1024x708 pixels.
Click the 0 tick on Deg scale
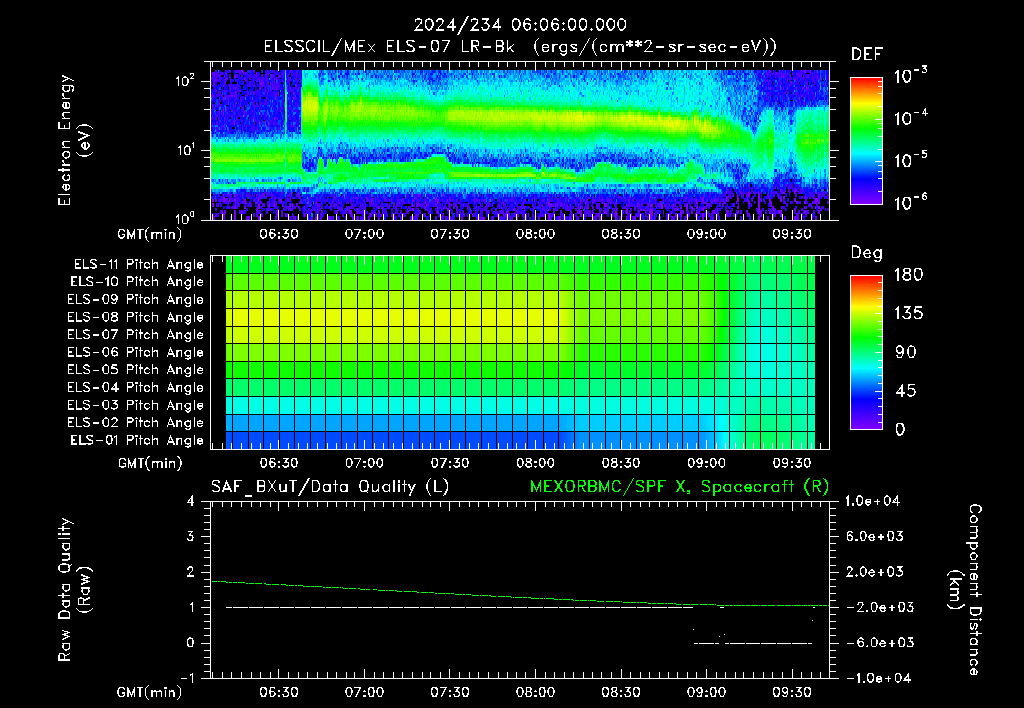click(x=900, y=429)
